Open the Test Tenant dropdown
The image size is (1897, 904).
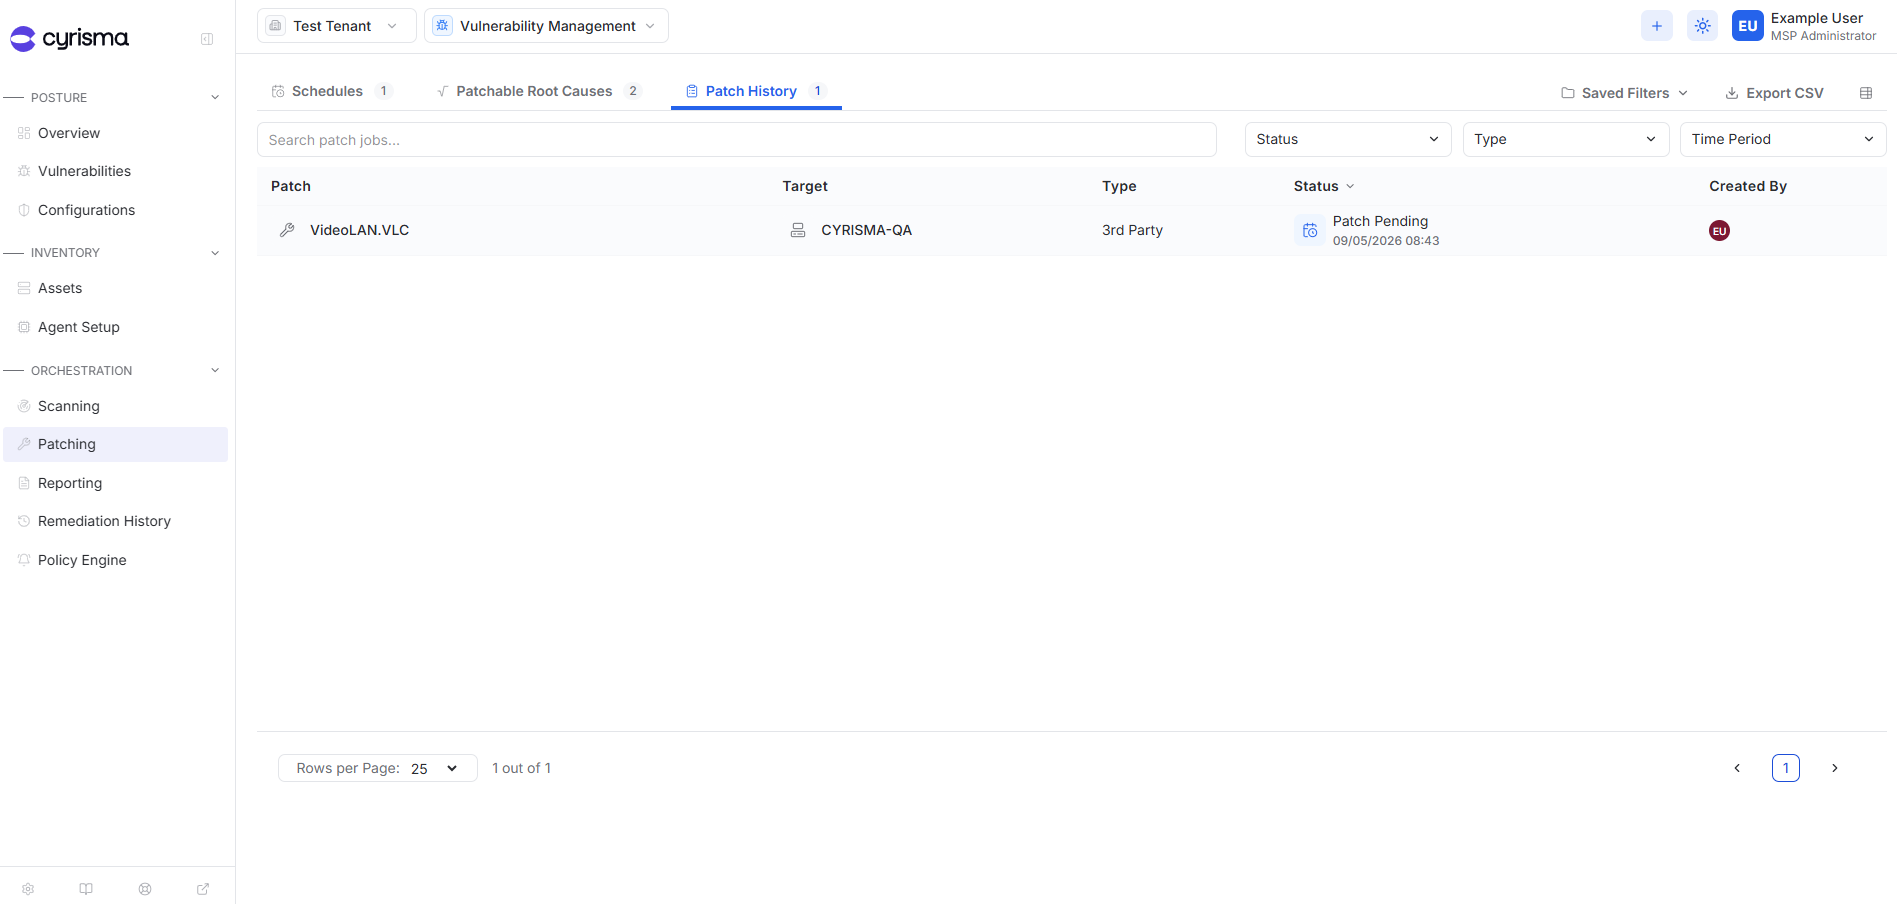pos(337,26)
